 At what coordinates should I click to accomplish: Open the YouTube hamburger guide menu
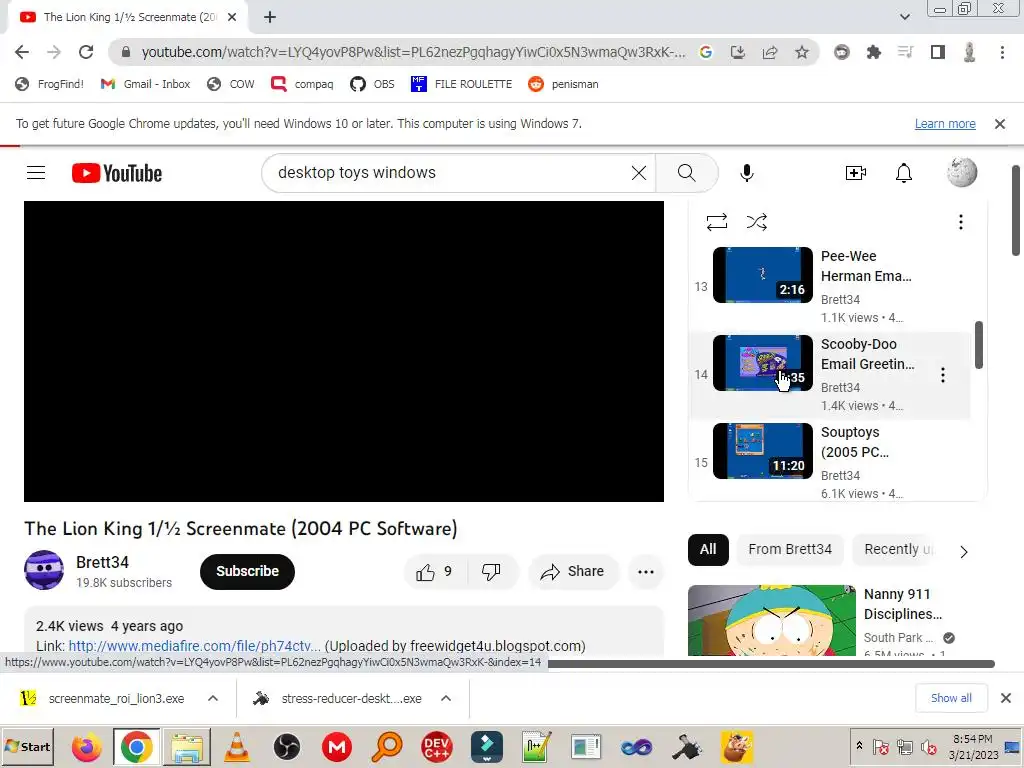36,173
